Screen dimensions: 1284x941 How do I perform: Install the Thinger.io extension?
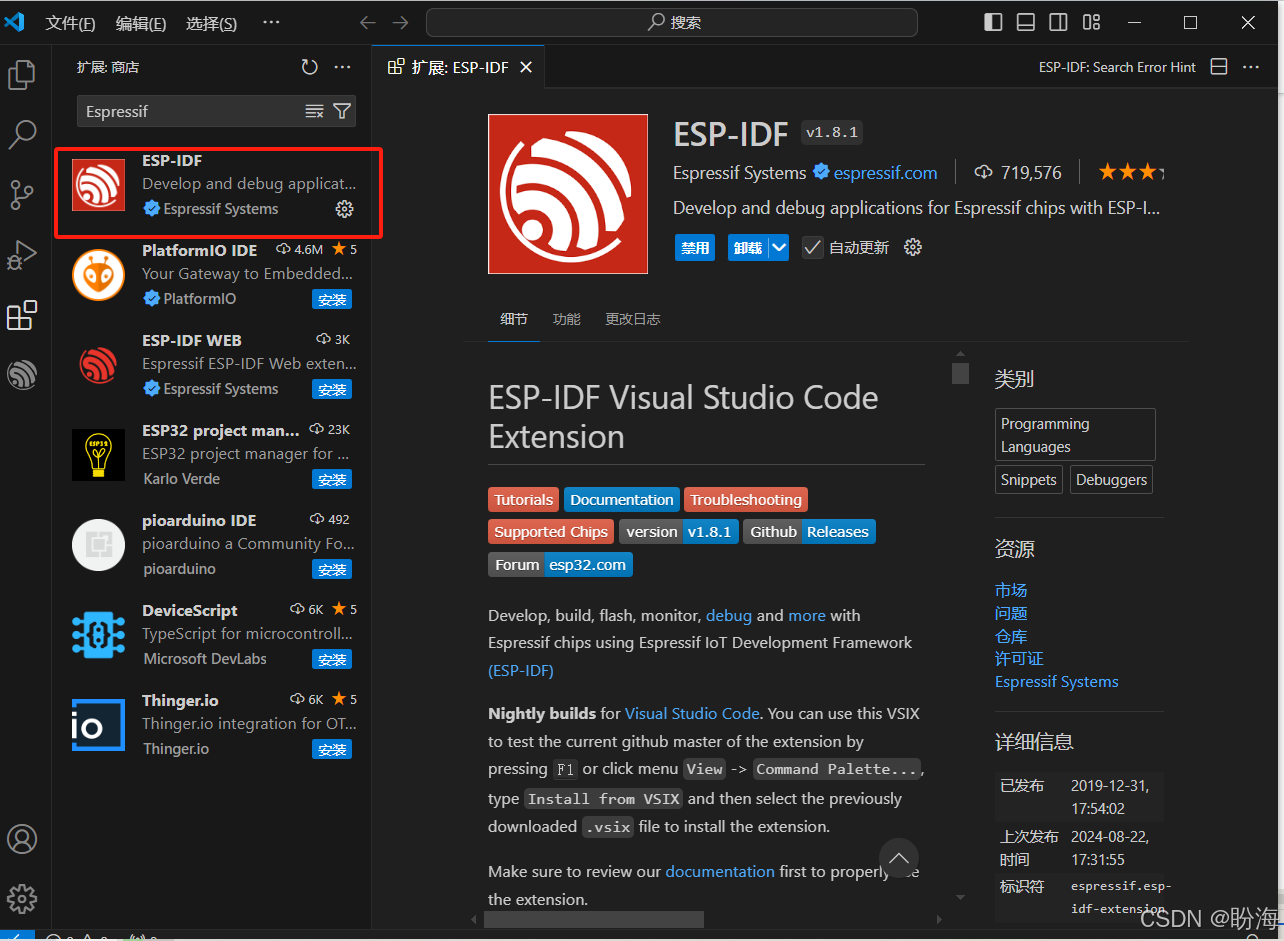(332, 750)
